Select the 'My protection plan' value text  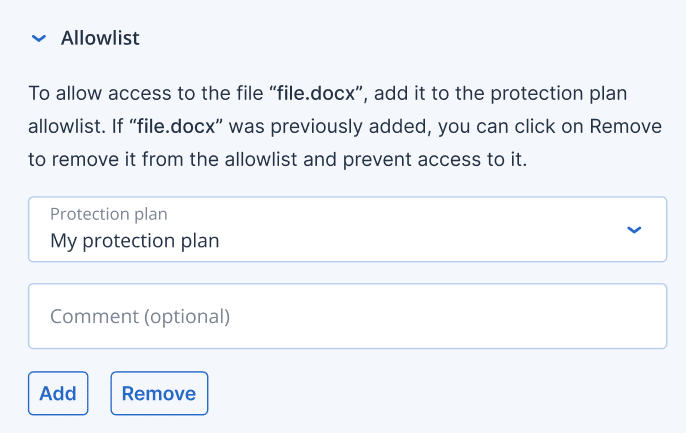[x=135, y=241]
